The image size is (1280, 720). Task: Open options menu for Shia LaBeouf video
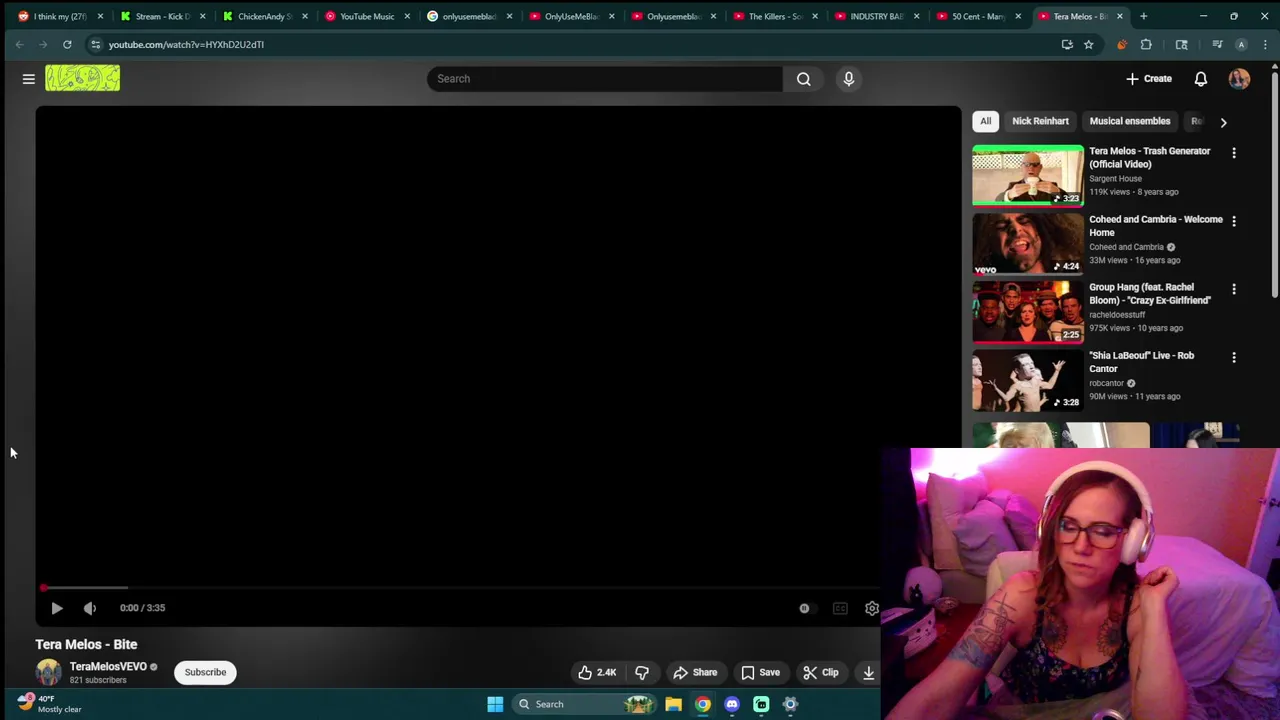(1234, 357)
